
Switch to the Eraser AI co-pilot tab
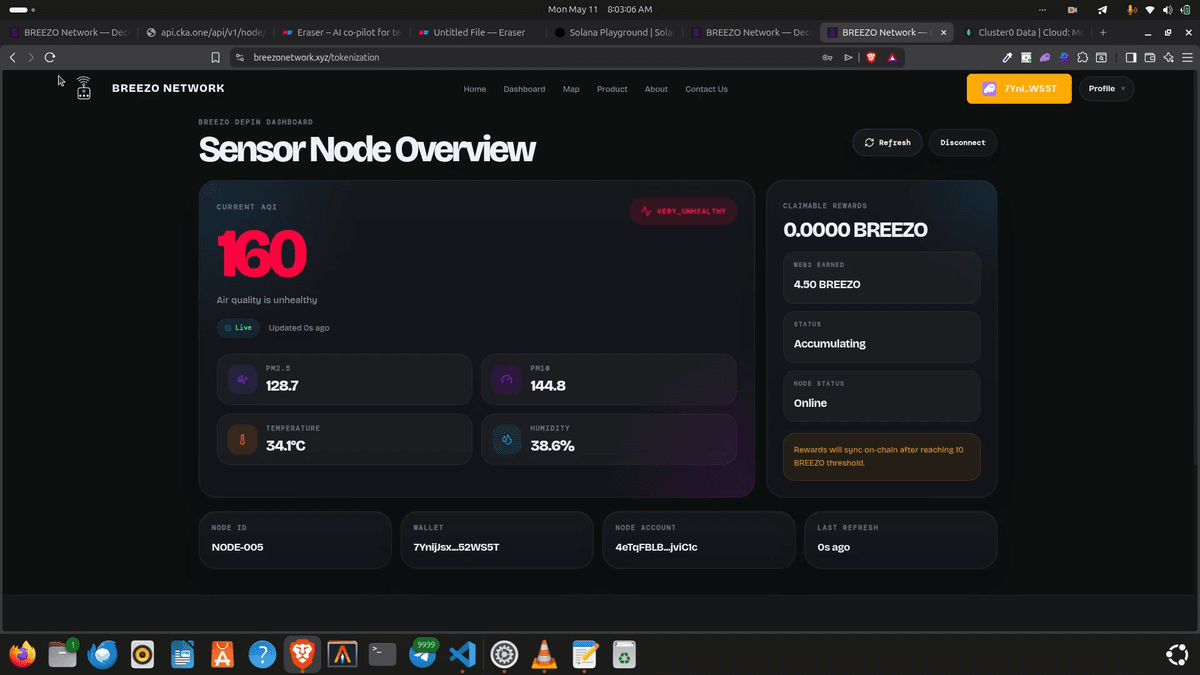click(342, 32)
